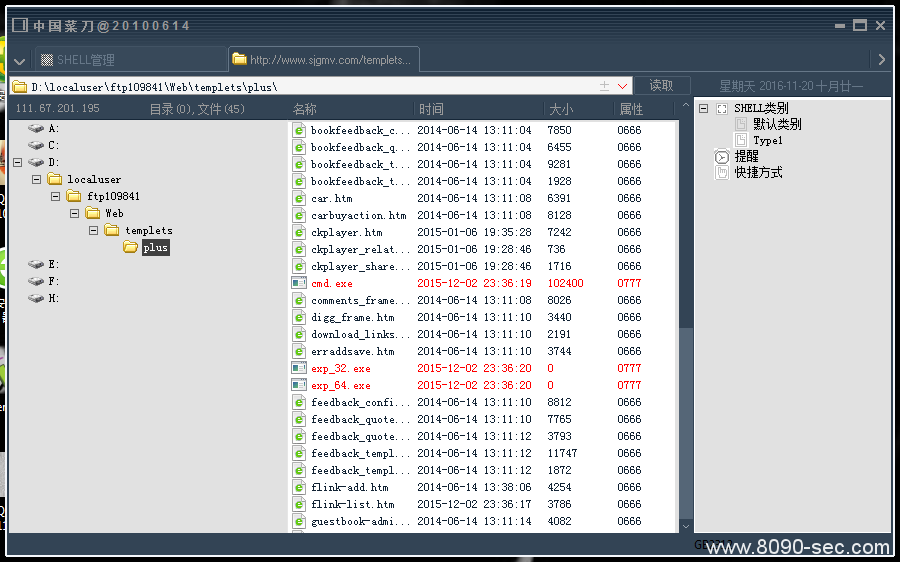Click the file list scrollbar thumb

pos(685,422)
